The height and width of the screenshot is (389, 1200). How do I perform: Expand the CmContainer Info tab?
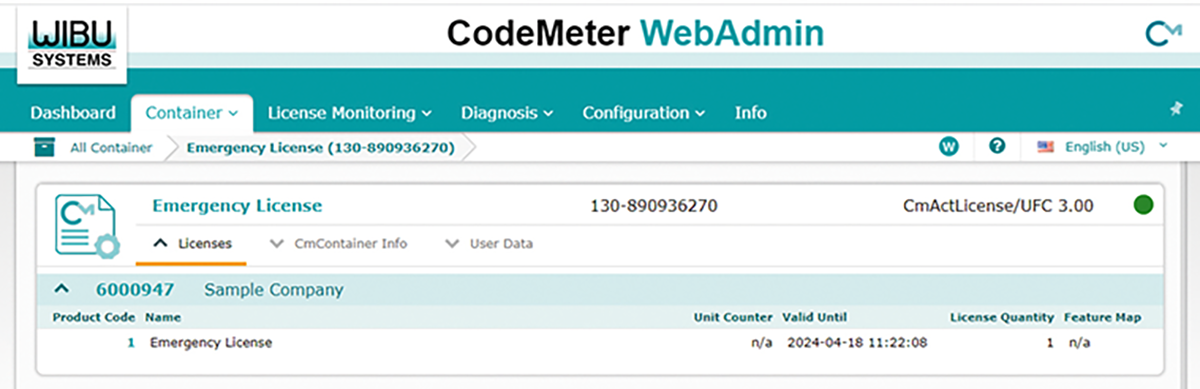[339, 243]
